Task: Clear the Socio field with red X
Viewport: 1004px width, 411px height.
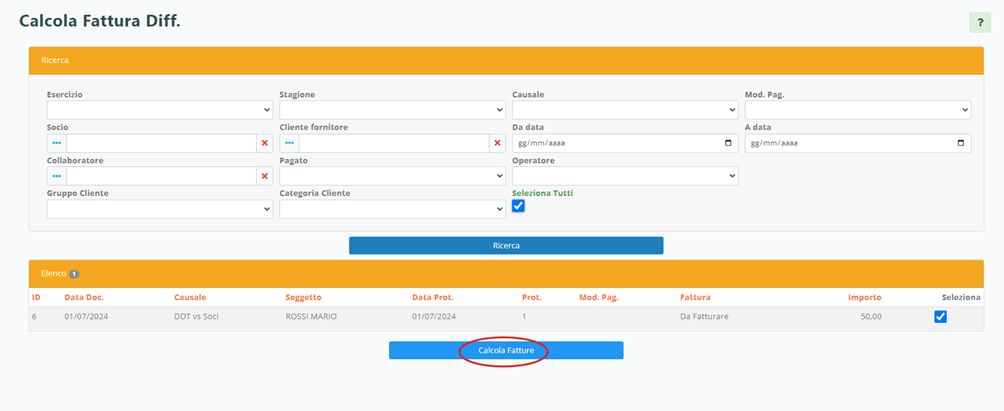Action: [x=265, y=143]
